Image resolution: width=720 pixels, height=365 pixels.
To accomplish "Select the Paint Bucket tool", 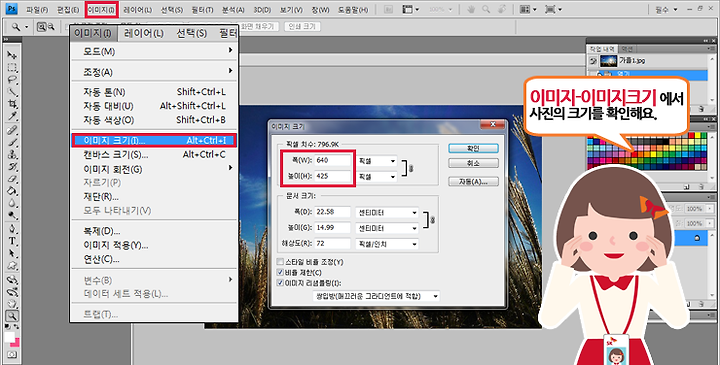I will pyautogui.click(x=12, y=191).
